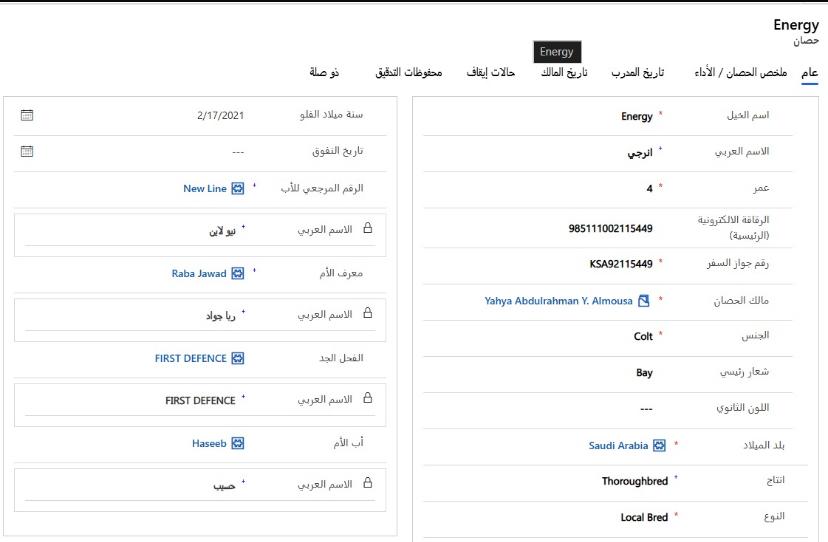Open the New Line sire link
This screenshot has height=542, width=828.
click(x=204, y=188)
